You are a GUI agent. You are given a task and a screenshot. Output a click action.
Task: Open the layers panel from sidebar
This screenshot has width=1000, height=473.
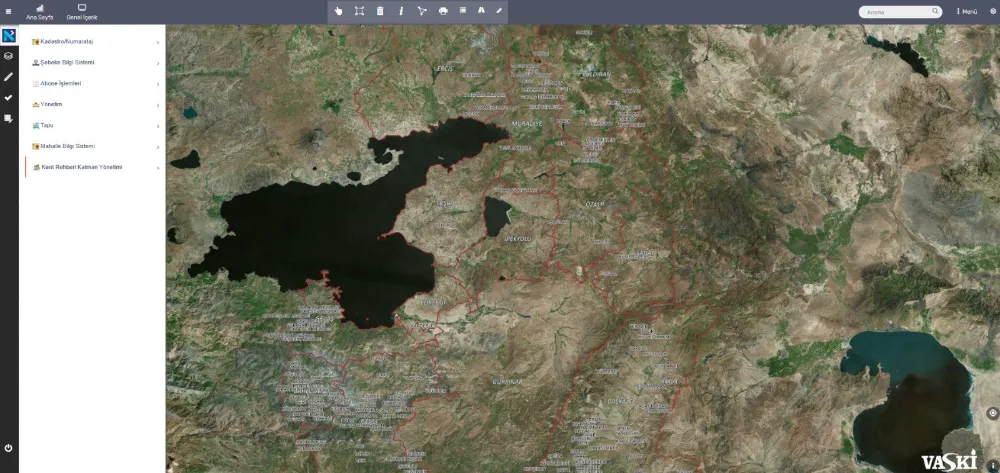click(x=9, y=56)
